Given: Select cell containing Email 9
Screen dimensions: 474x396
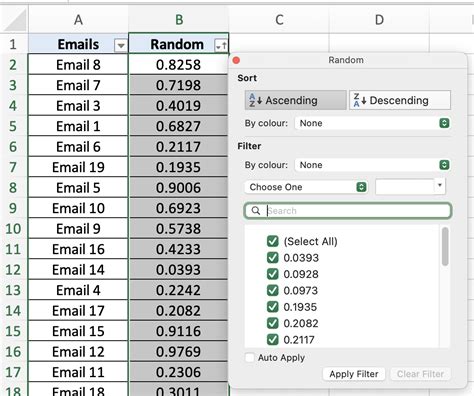Looking at the screenshot, I should point(78,229).
